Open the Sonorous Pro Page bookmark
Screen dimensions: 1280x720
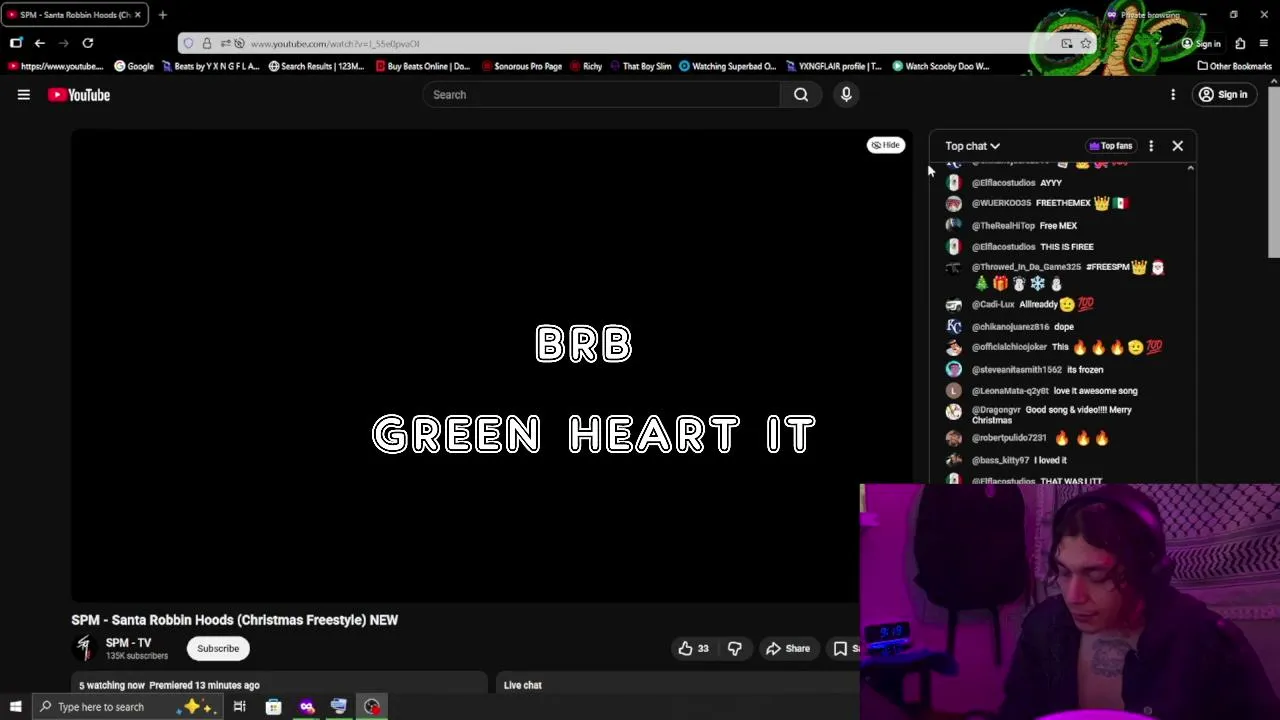(521, 66)
